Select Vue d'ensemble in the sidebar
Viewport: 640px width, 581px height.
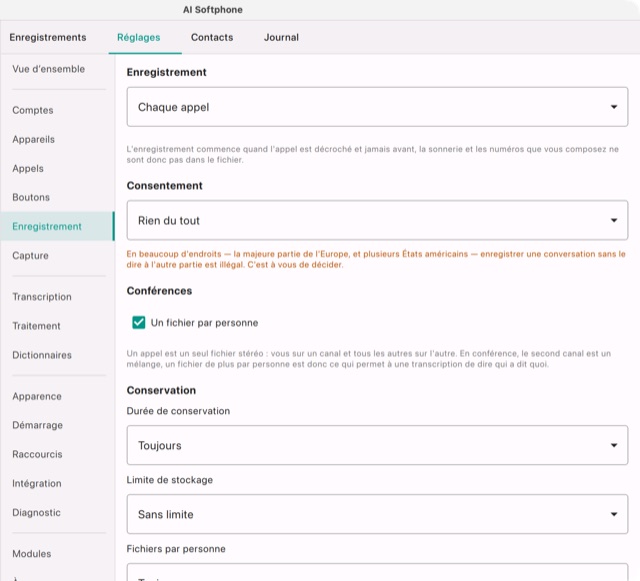pos(49,69)
